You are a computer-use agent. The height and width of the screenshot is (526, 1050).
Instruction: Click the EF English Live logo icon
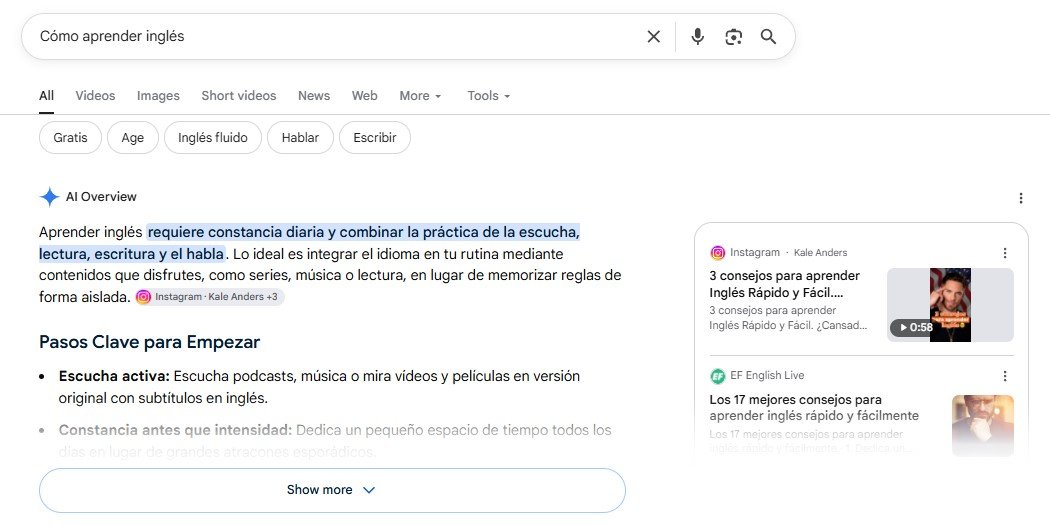[x=717, y=376]
